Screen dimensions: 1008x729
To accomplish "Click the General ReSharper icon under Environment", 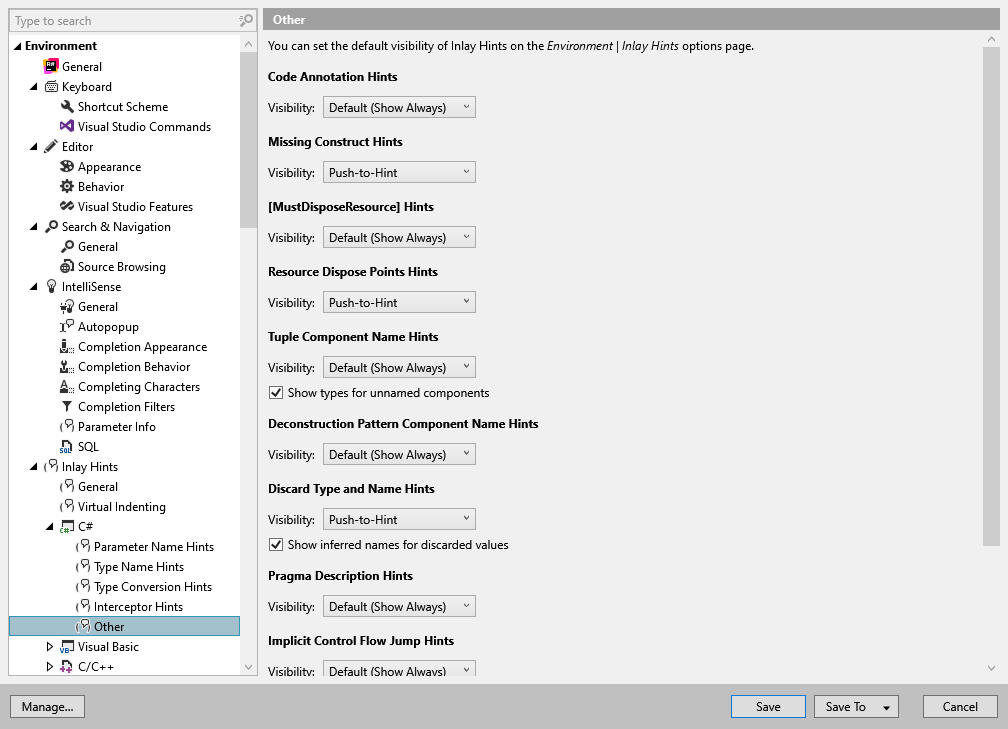I will click(x=51, y=66).
